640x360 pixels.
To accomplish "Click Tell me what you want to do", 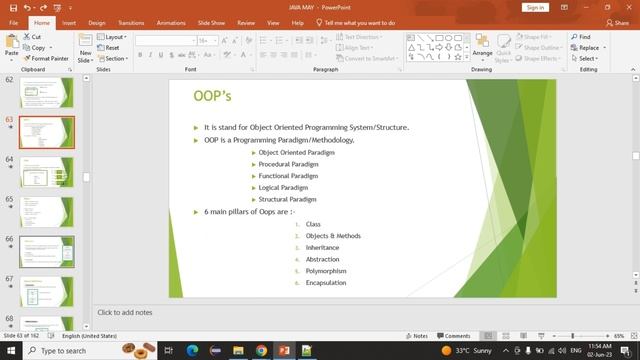I will pos(356,23).
